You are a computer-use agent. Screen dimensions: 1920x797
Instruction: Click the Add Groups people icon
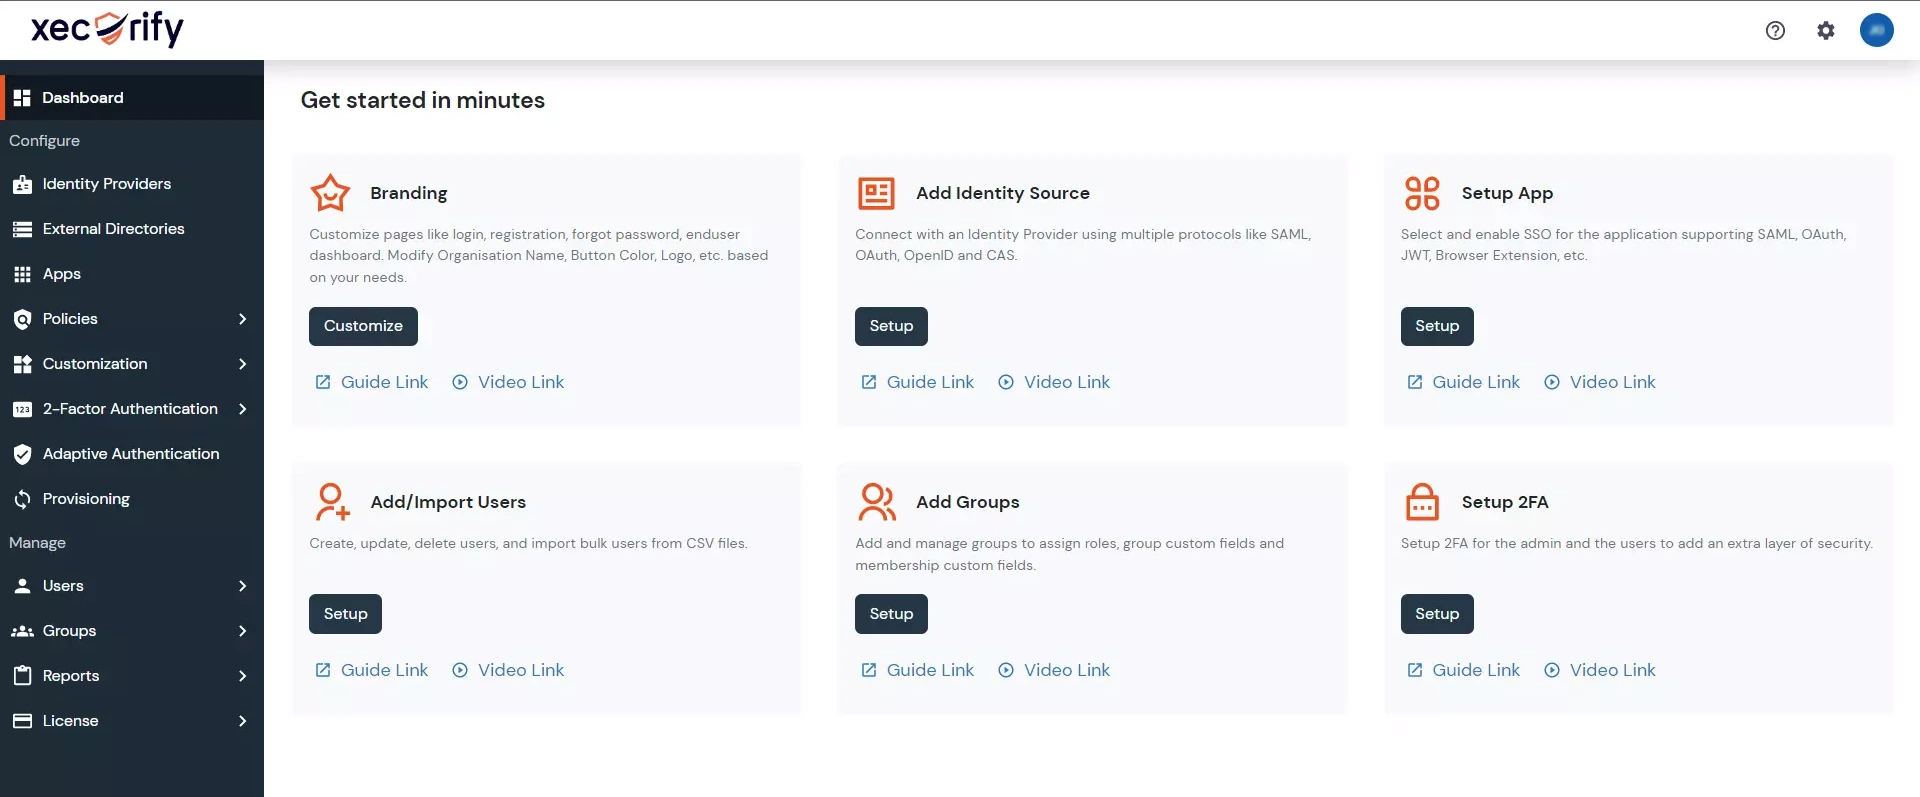coord(876,502)
